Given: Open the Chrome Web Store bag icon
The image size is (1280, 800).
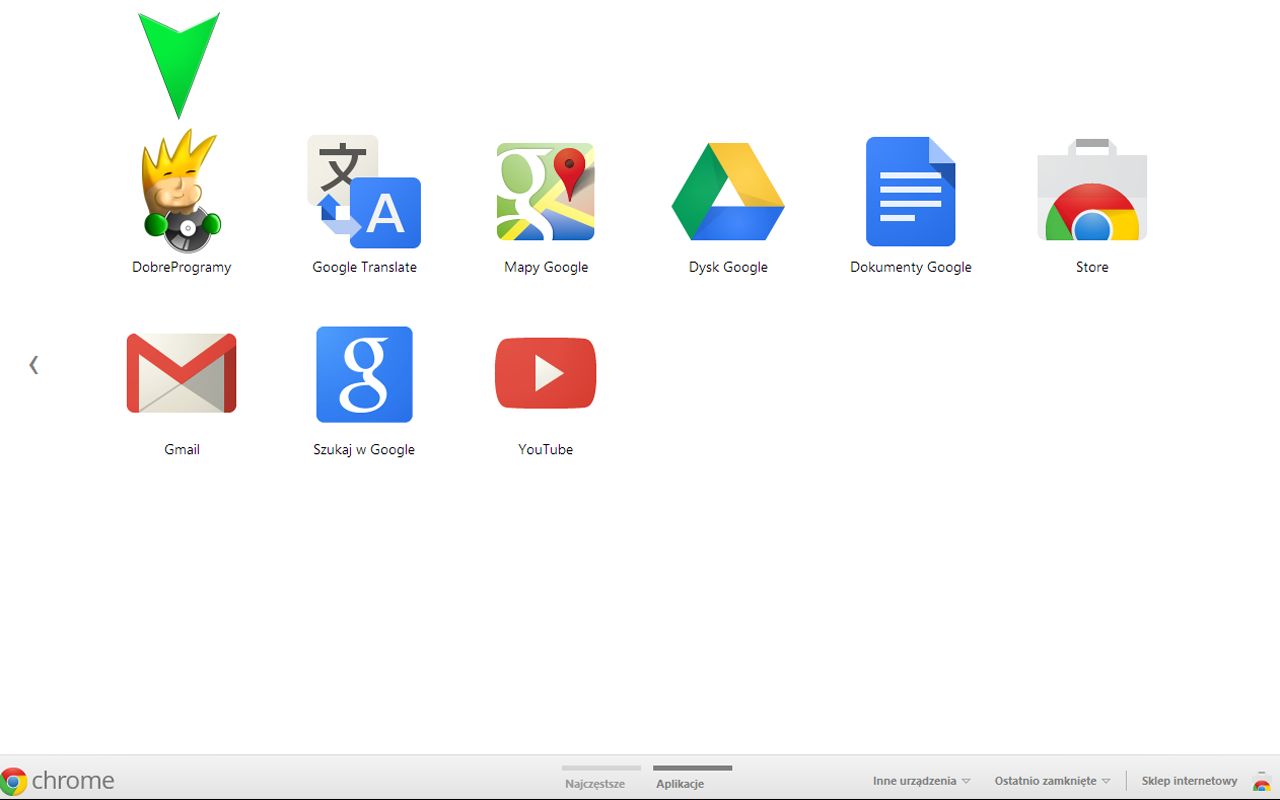Looking at the screenshot, I should point(1092,190).
